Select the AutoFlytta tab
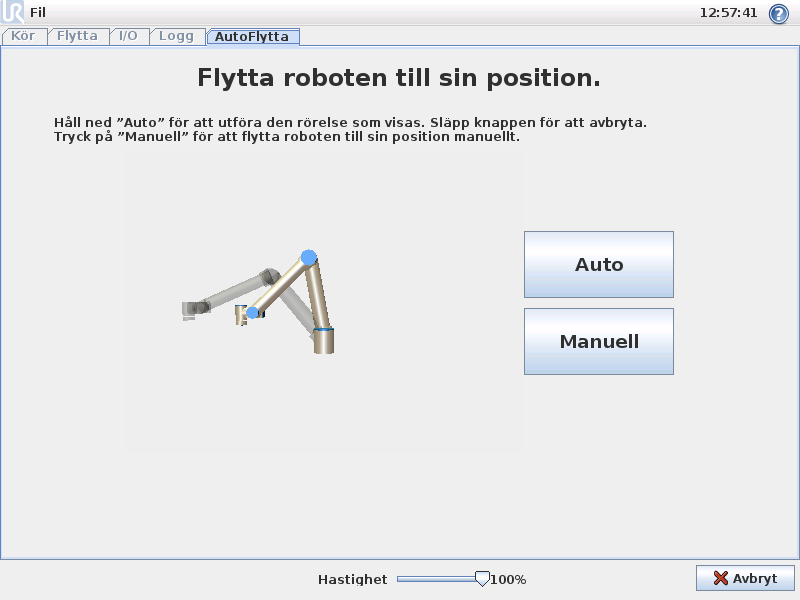Screen dimensions: 800x600 click(252, 37)
